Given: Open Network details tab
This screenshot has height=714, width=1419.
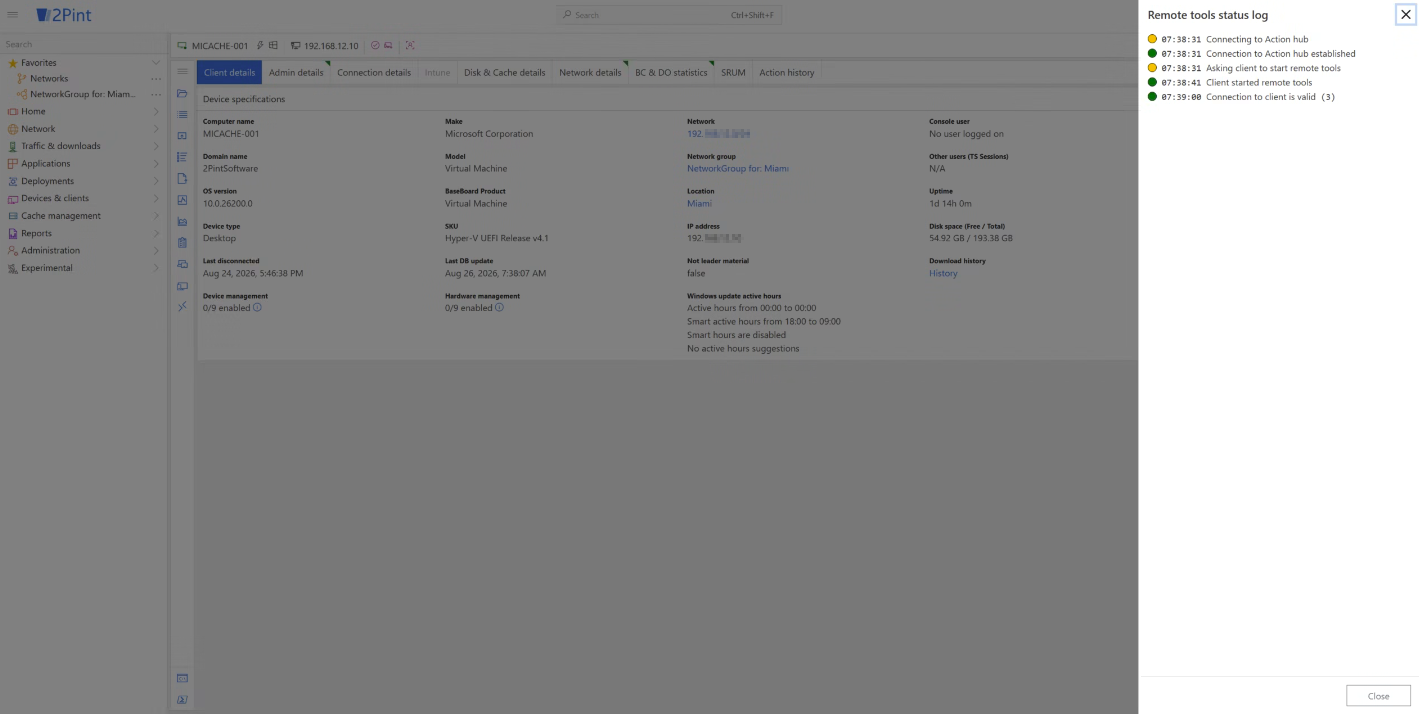Looking at the screenshot, I should coord(590,72).
